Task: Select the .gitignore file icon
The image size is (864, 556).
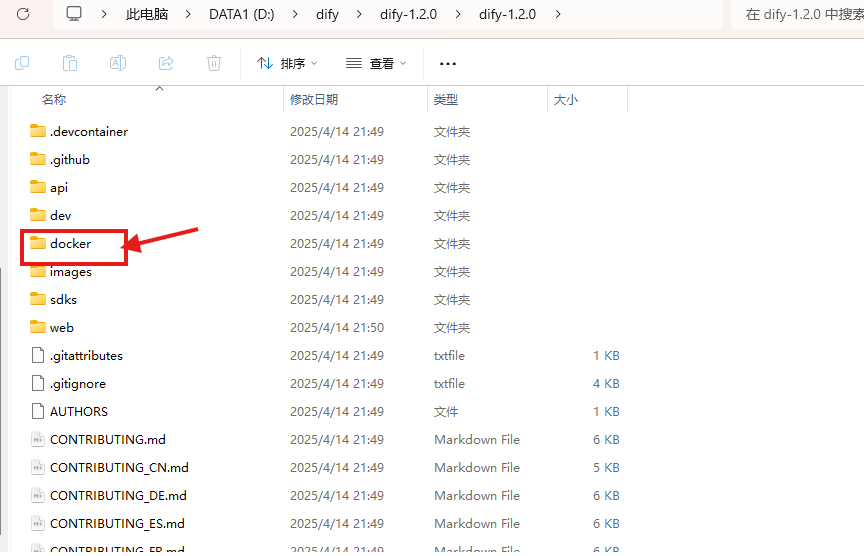Action: tap(38, 383)
